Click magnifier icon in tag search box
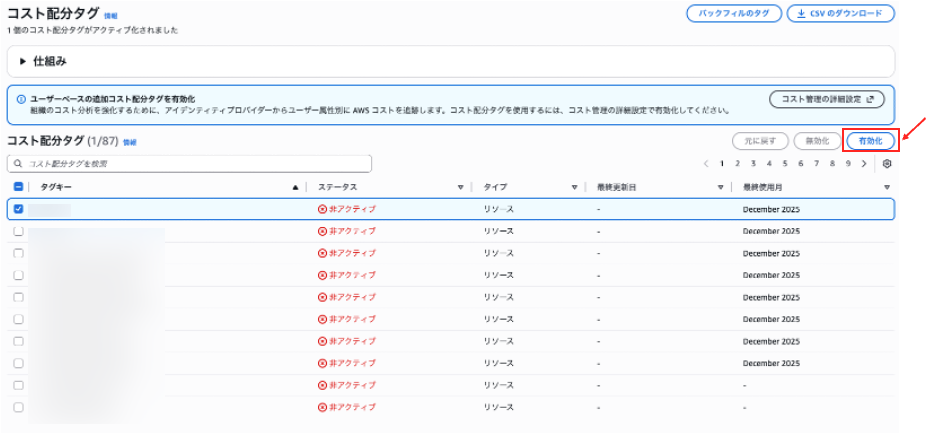The width and height of the screenshot is (936, 433). (x=18, y=163)
